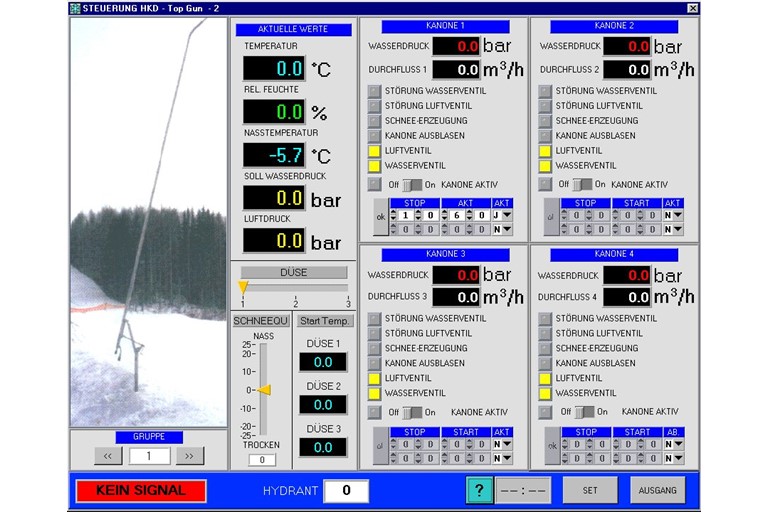Image resolution: width=768 pixels, height=512 pixels.
Task: Click the Start Temp. header button
Action: [x=325, y=321]
